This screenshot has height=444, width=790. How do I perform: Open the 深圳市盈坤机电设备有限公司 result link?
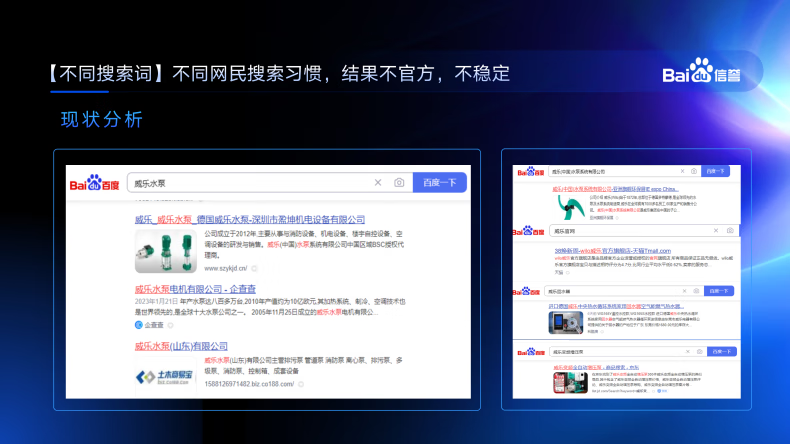click(250, 219)
